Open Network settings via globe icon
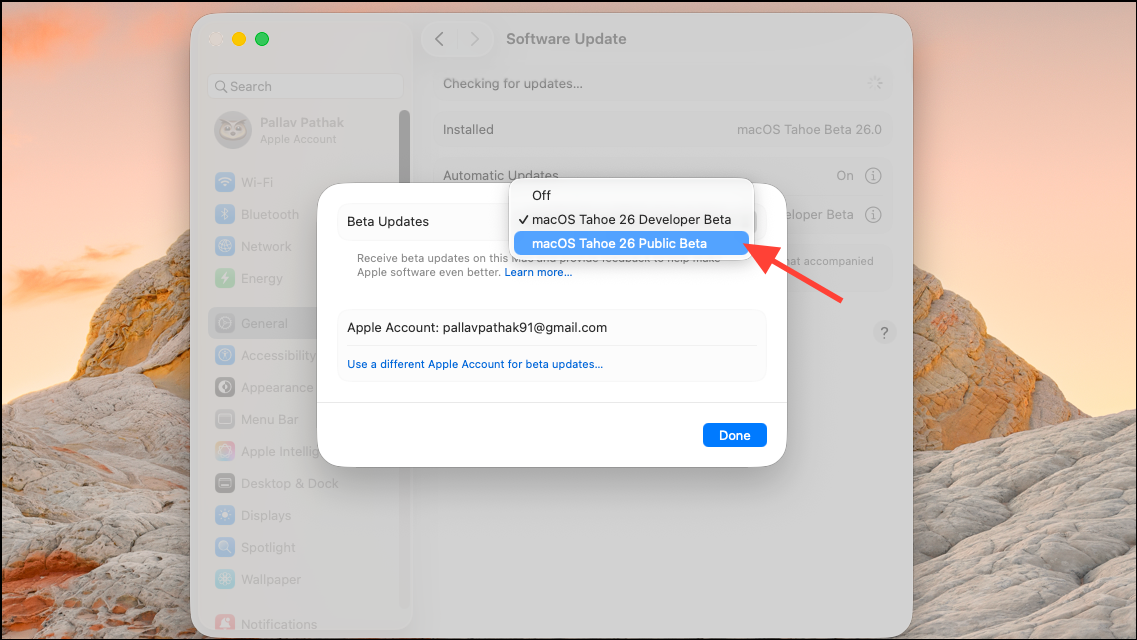 [x=225, y=246]
